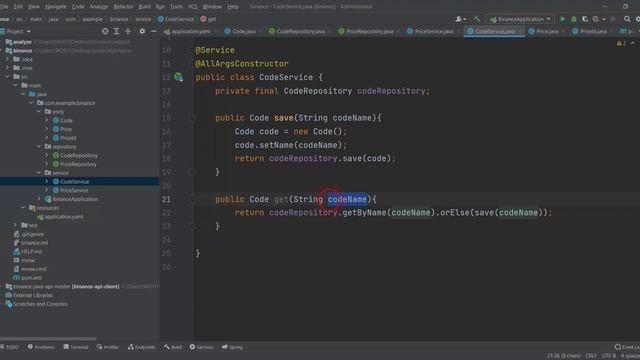
Task: Click the Build project hammer icon
Action: (x=477, y=19)
